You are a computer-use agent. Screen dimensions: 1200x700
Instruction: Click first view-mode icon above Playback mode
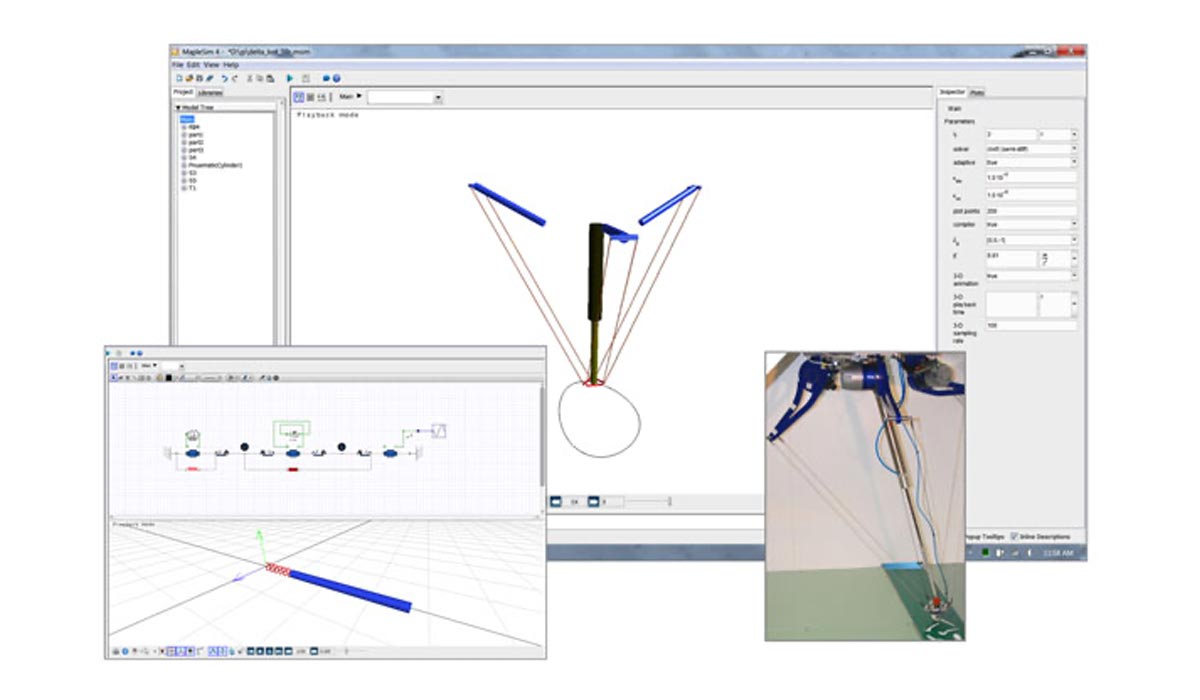click(300, 97)
